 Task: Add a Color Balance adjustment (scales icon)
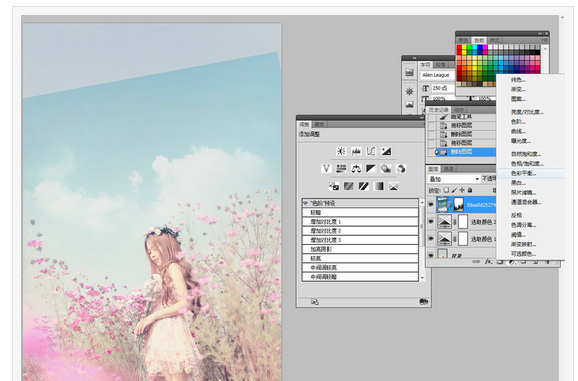pos(356,169)
